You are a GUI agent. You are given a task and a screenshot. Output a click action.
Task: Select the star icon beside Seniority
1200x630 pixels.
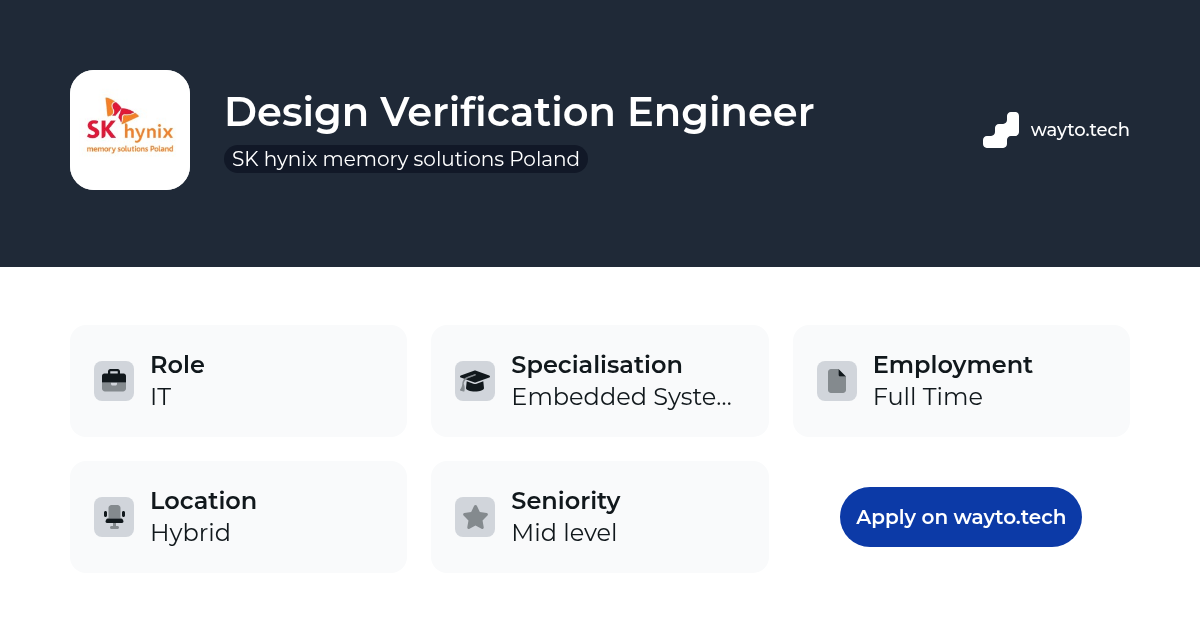(475, 517)
